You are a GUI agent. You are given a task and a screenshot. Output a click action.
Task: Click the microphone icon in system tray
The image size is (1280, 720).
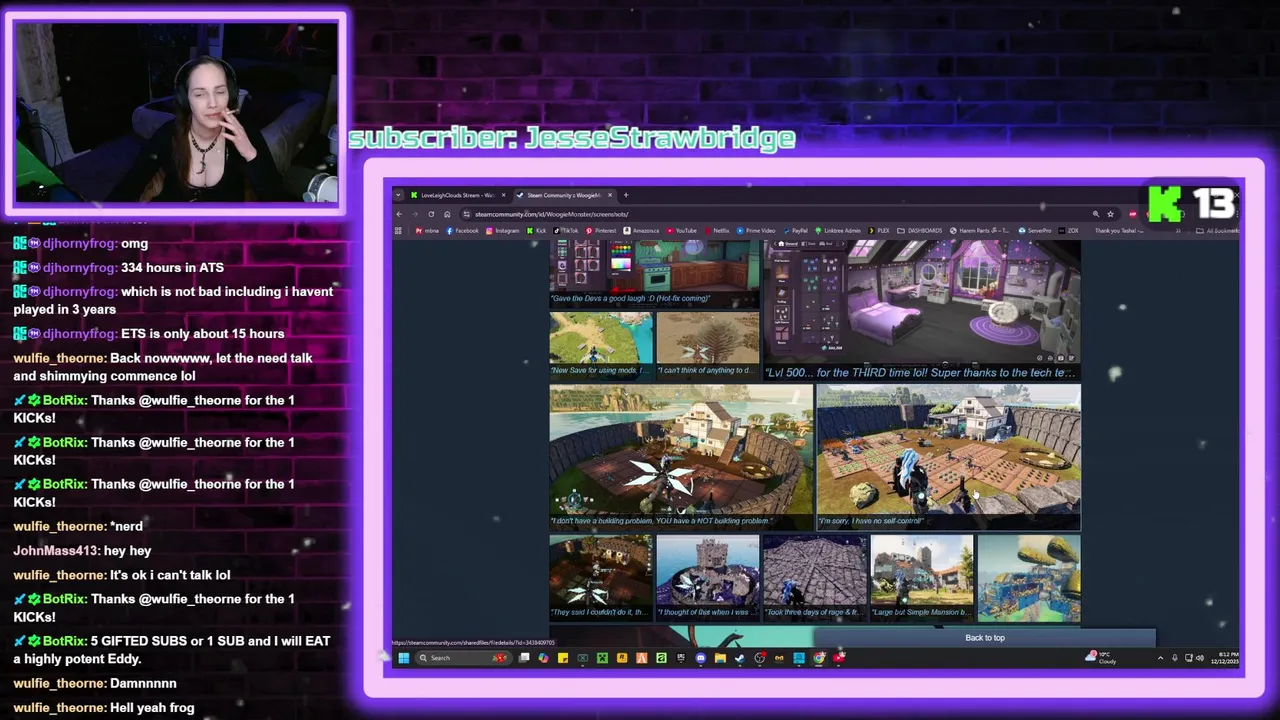point(1175,658)
